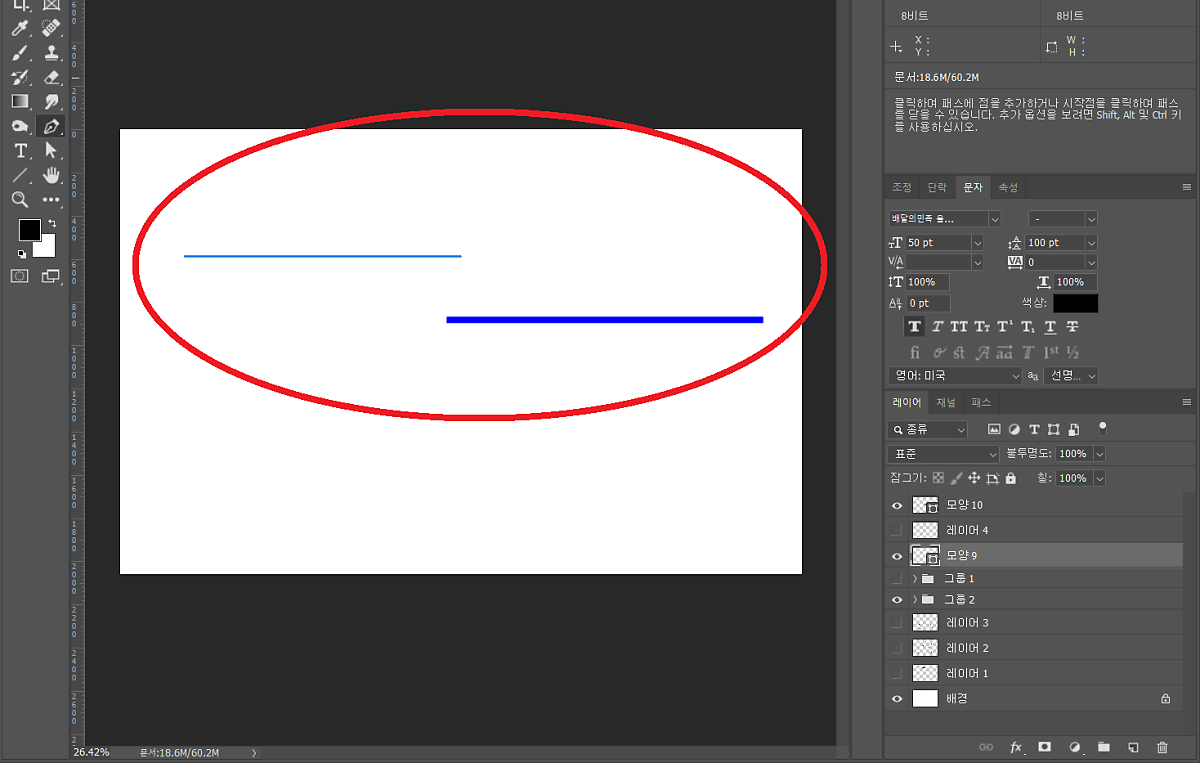Show the 레이어 4 layer
The width and height of the screenshot is (1200, 763).
897,530
